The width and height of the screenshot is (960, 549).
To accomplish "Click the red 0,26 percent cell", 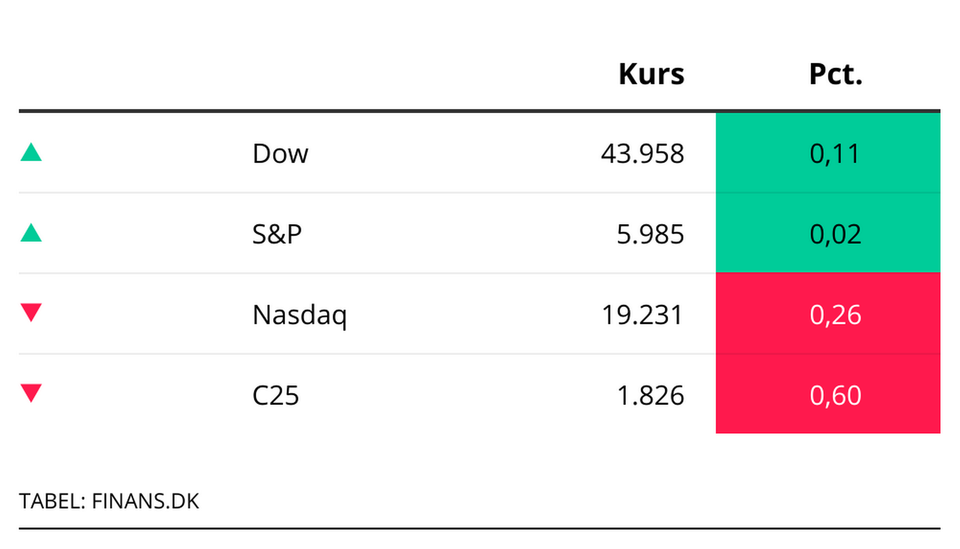I will [x=828, y=315].
